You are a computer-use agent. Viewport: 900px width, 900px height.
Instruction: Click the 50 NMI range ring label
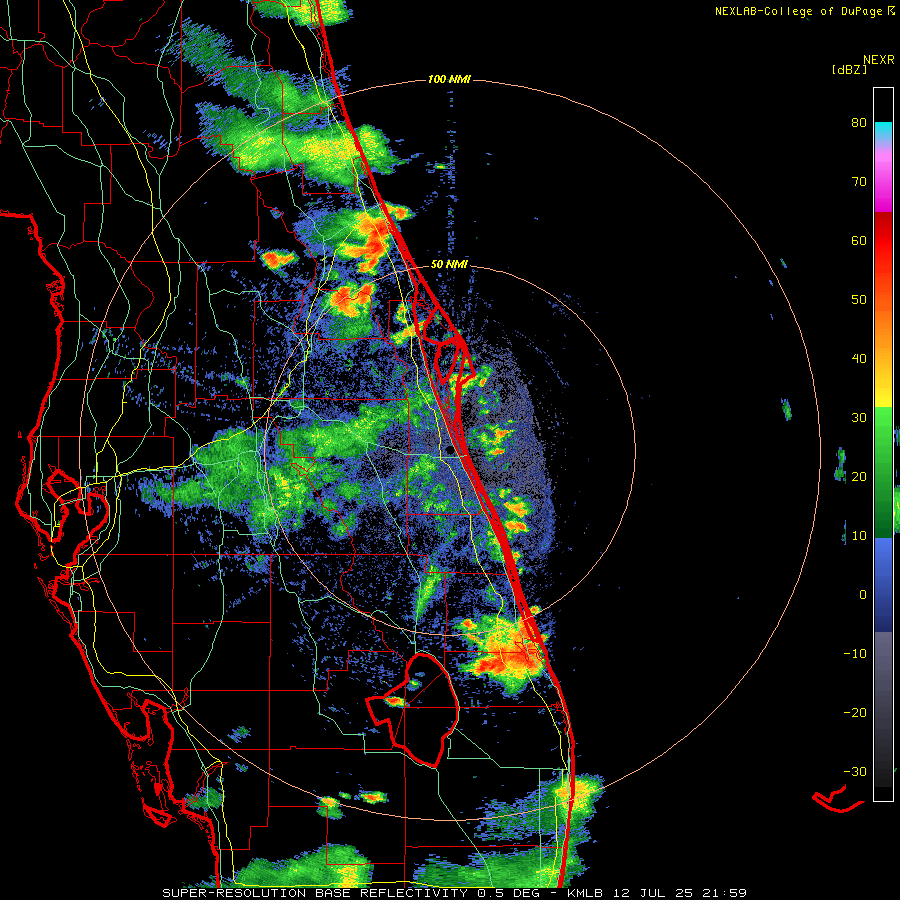coord(449,264)
